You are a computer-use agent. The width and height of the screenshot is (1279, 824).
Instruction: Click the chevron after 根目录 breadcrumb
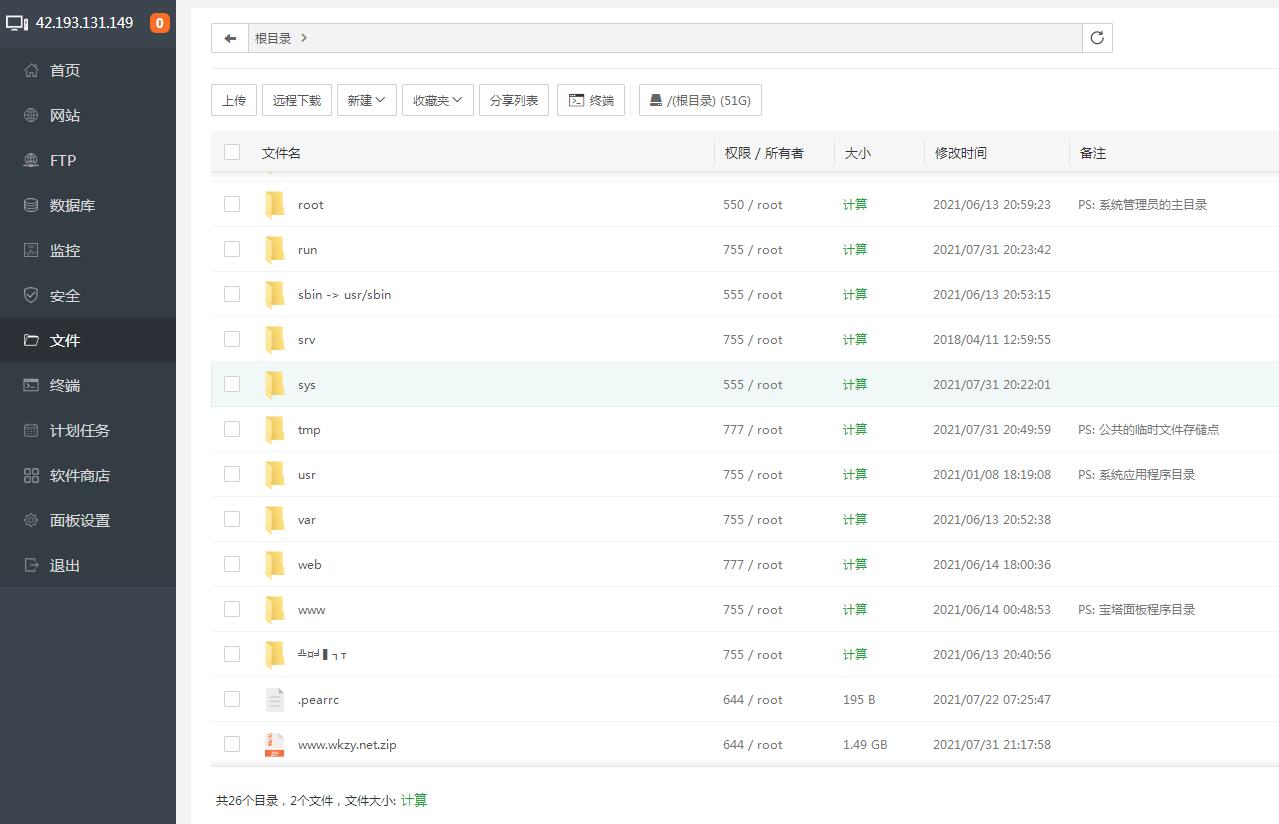click(x=304, y=38)
